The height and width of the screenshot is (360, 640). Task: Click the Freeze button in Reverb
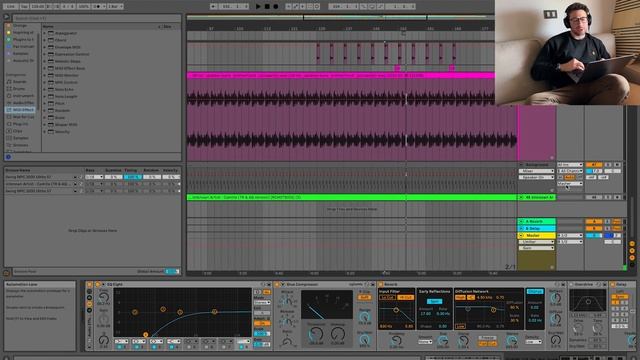tap(487, 338)
